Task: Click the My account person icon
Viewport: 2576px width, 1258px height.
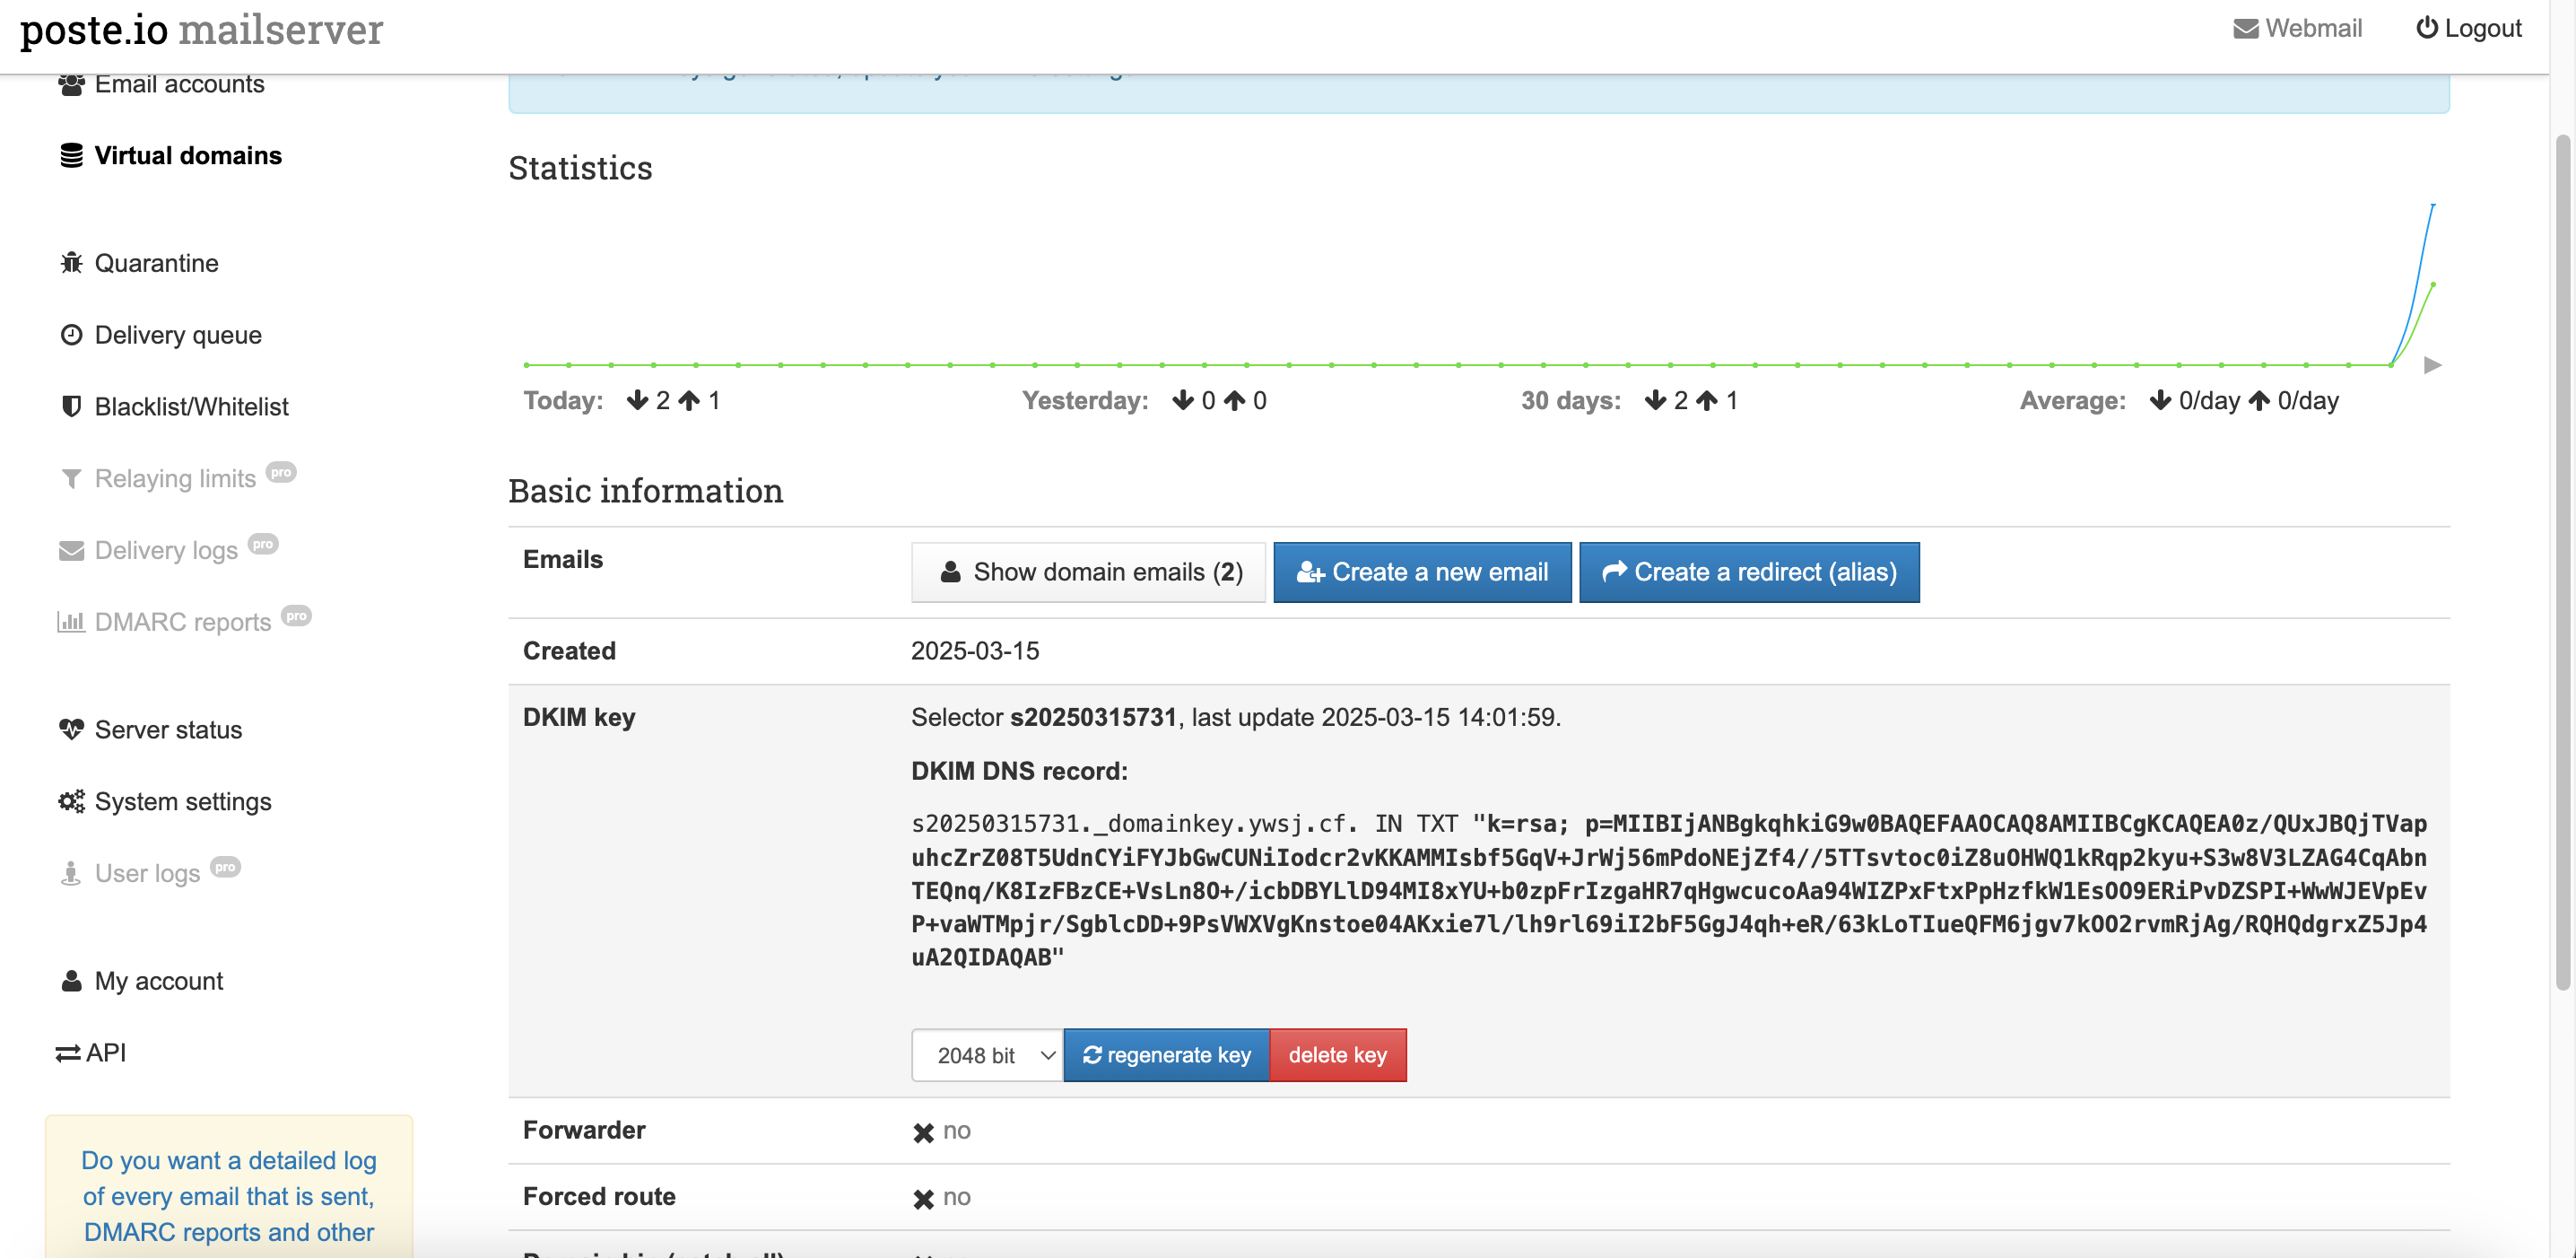Action: coord(71,981)
